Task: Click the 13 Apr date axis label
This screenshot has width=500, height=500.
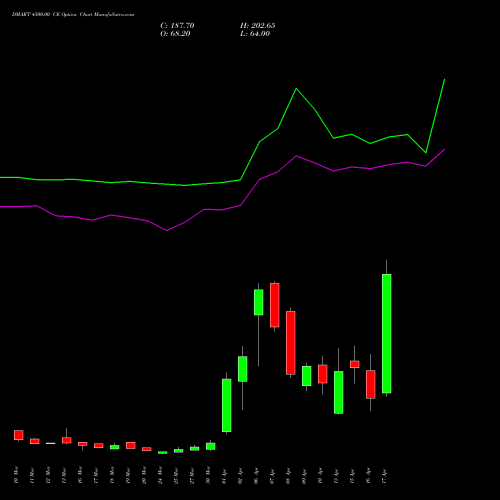Action: click(x=336, y=477)
